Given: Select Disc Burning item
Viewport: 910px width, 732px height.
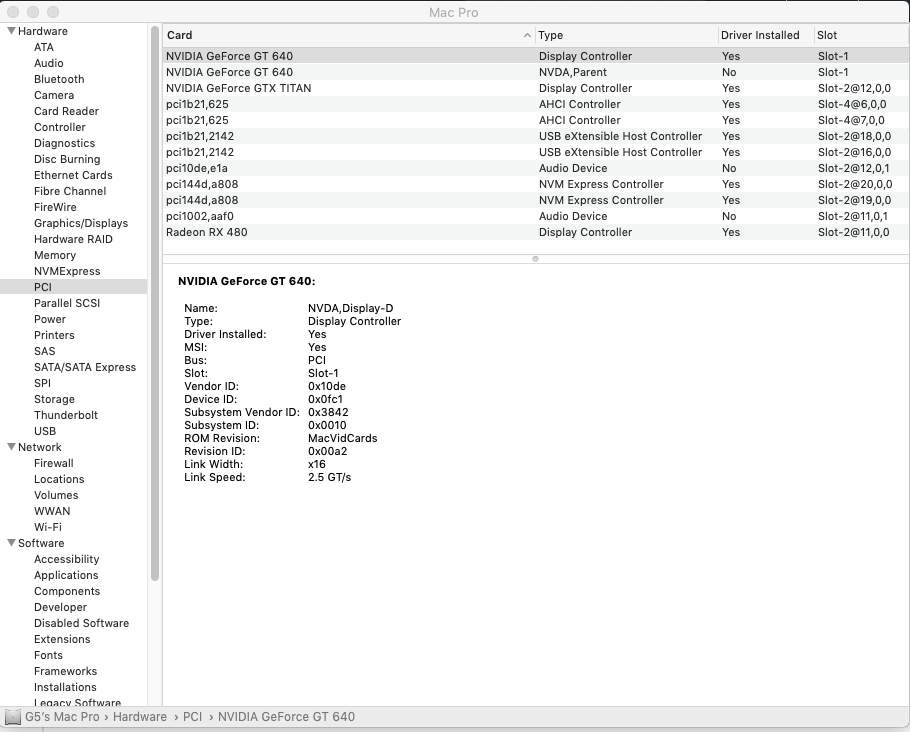Looking at the screenshot, I should 67,159.
